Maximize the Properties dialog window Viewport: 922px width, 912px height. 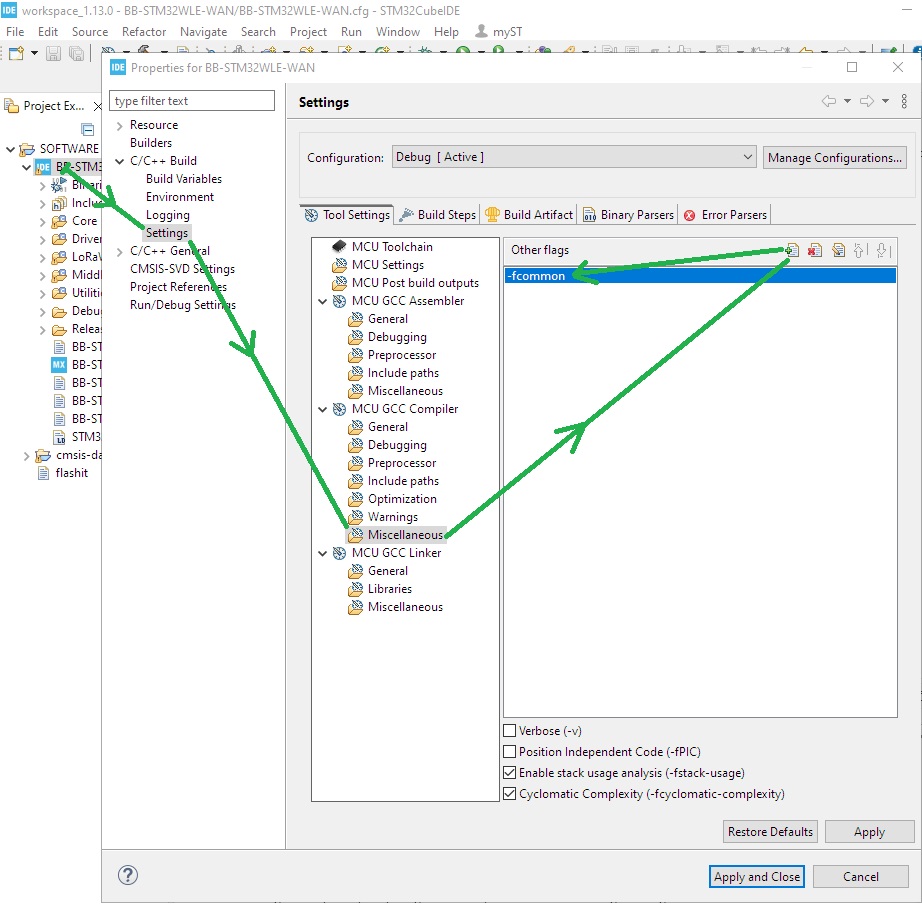coord(851,68)
